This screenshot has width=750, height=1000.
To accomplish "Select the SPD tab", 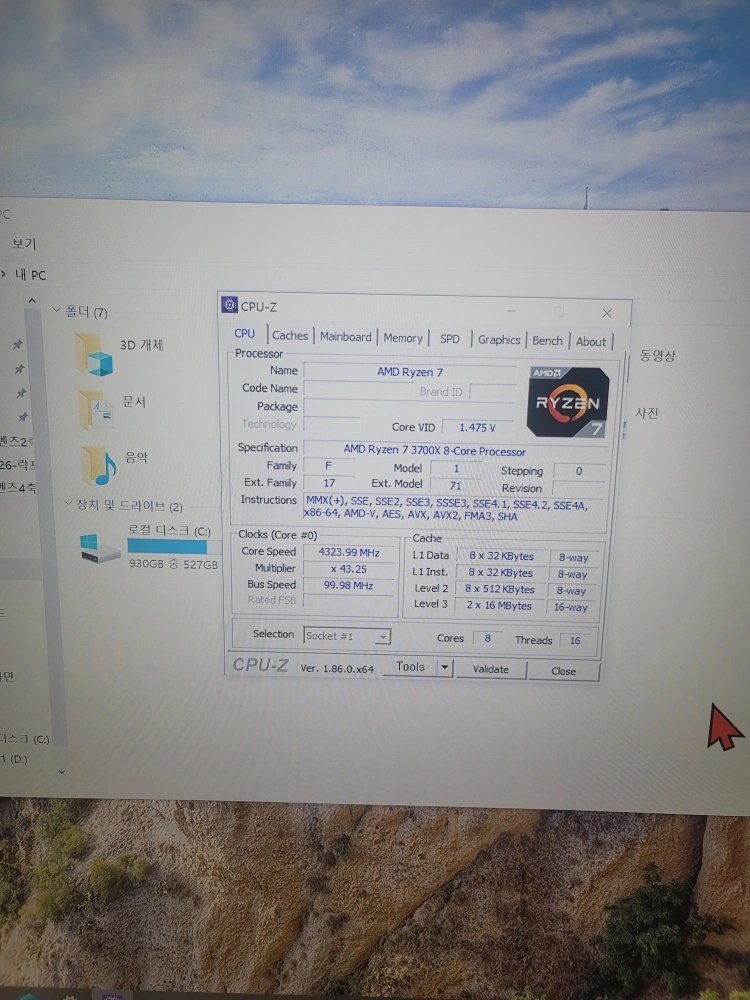I will coord(450,339).
